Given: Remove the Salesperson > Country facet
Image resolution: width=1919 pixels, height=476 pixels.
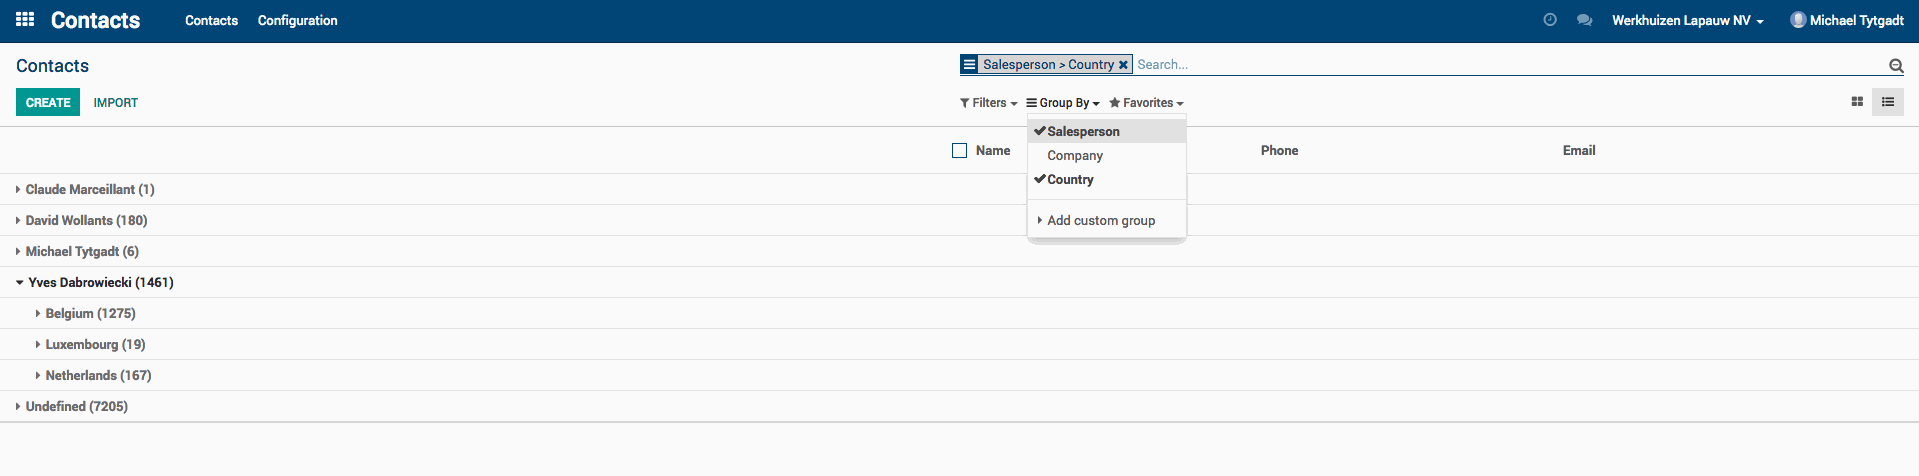Looking at the screenshot, I should pyautogui.click(x=1123, y=65).
